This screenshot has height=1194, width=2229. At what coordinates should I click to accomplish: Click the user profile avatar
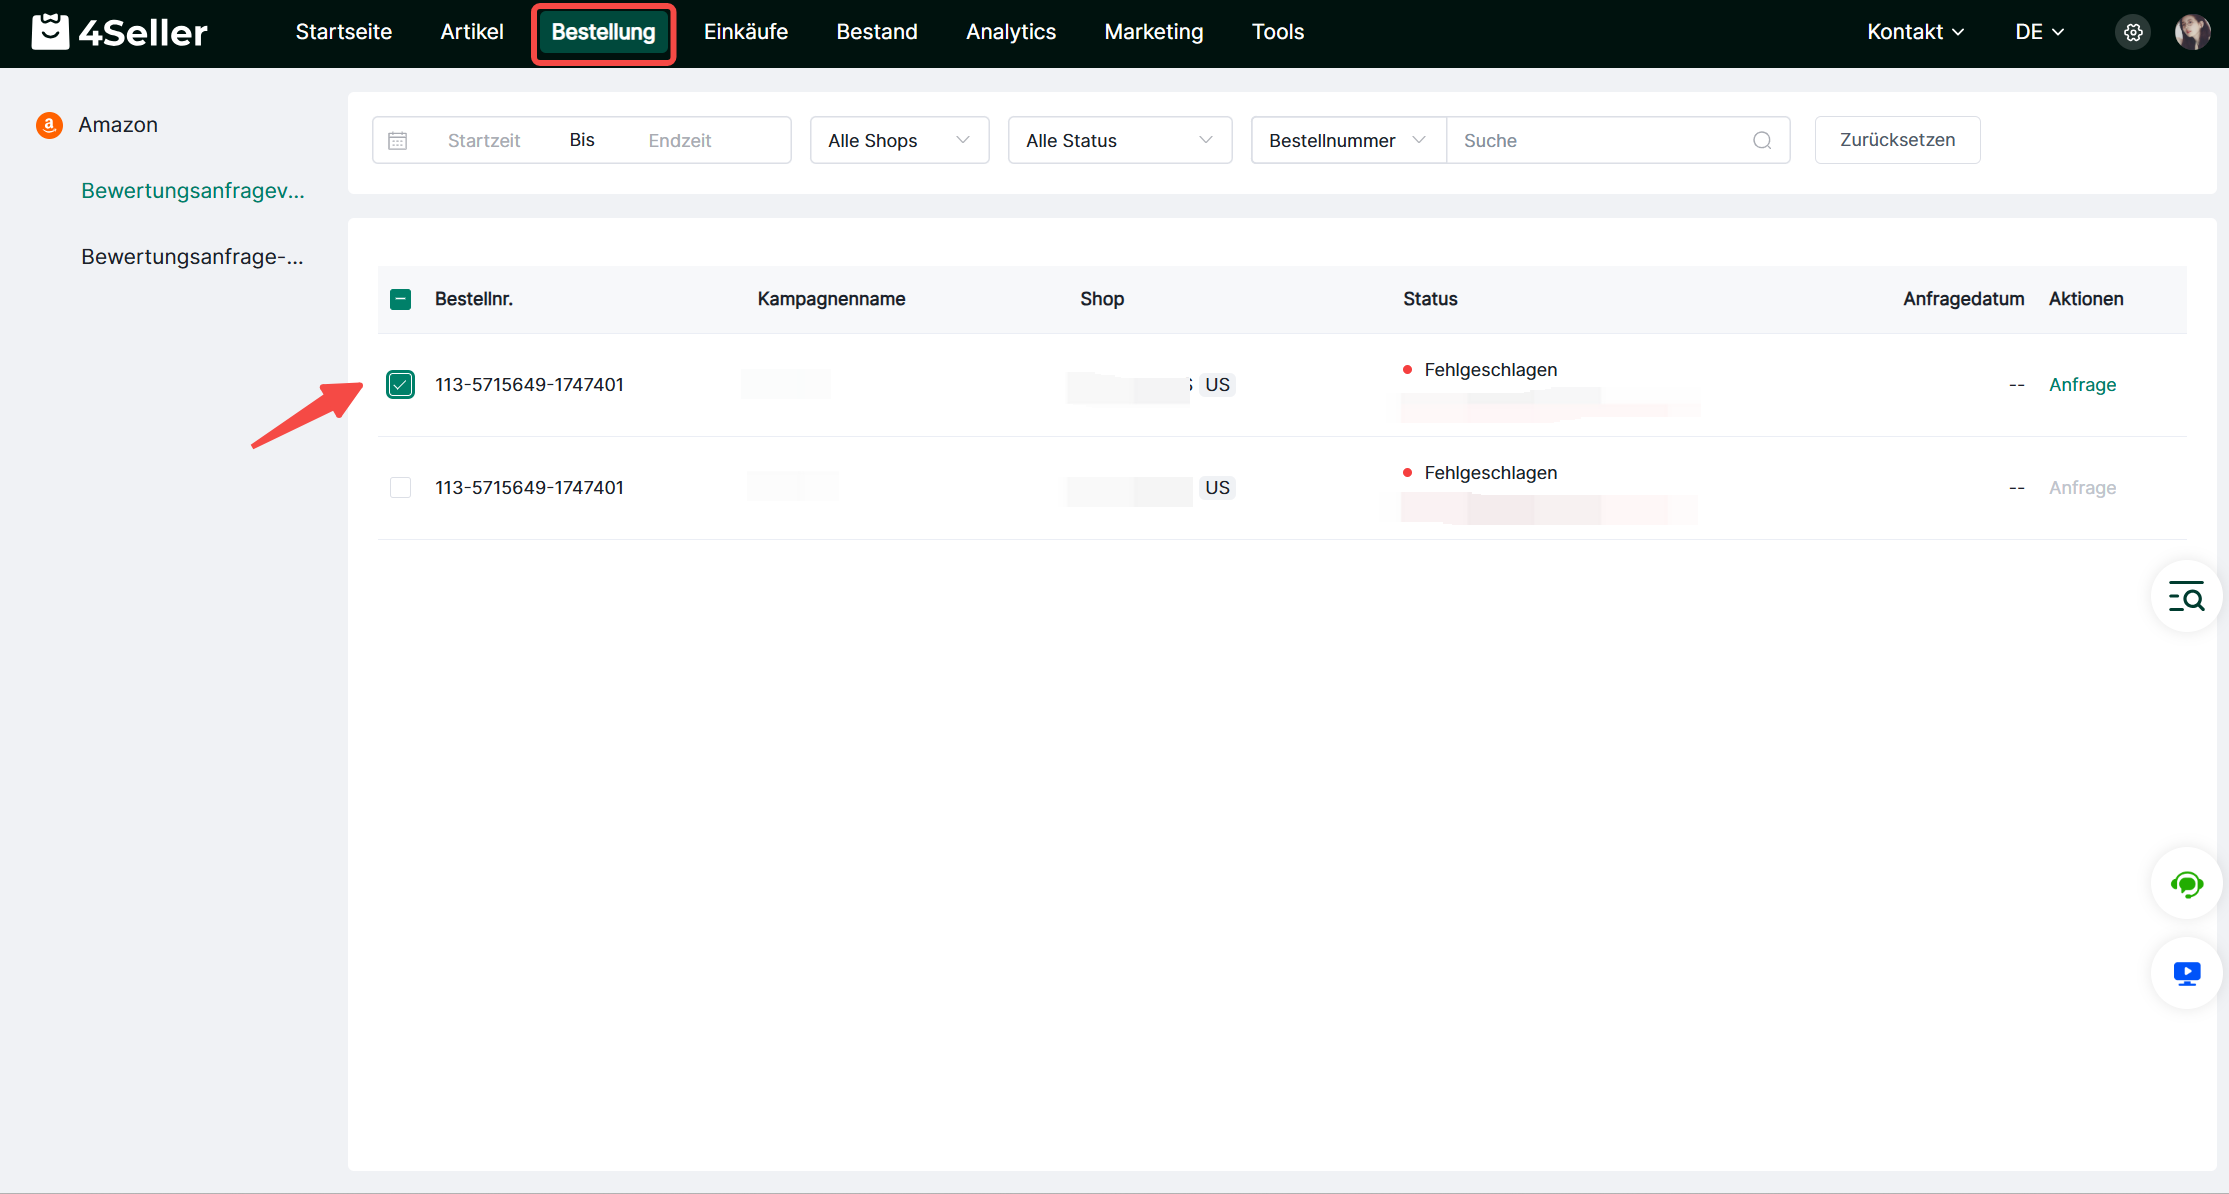2192,32
